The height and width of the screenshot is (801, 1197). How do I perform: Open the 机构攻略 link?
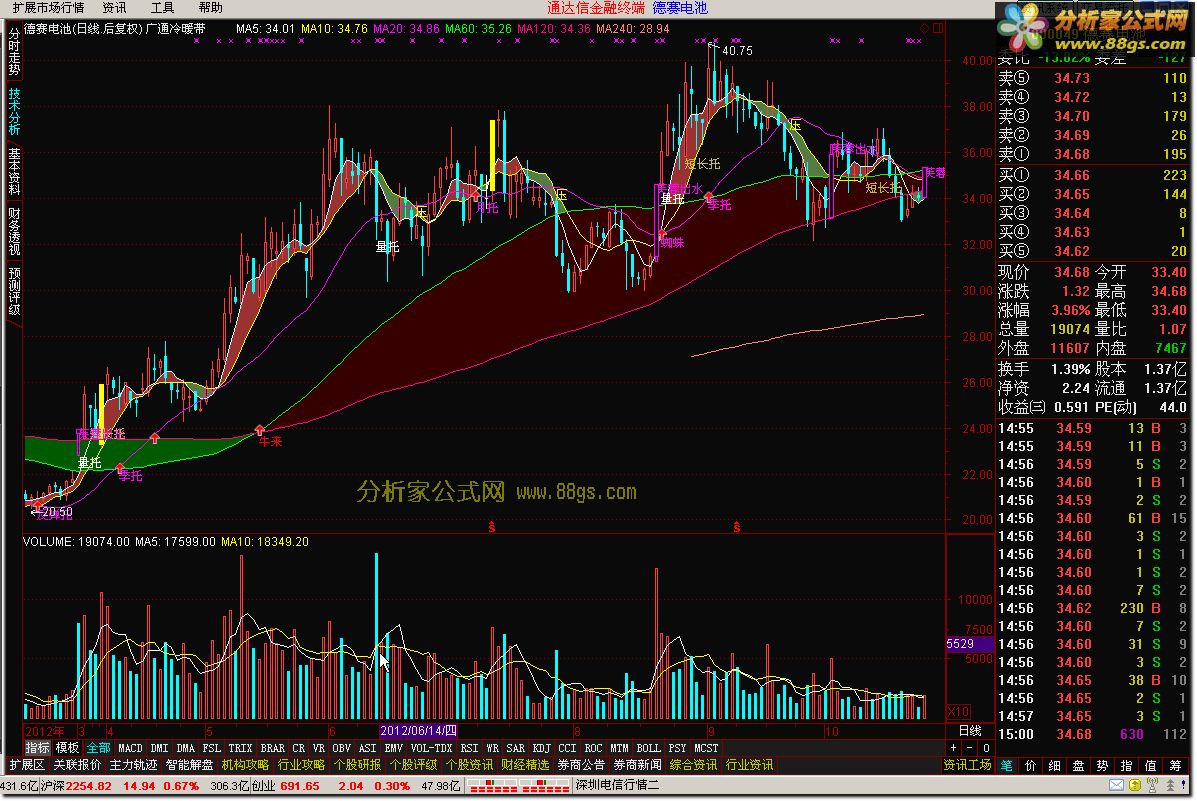[x=245, y=765]
